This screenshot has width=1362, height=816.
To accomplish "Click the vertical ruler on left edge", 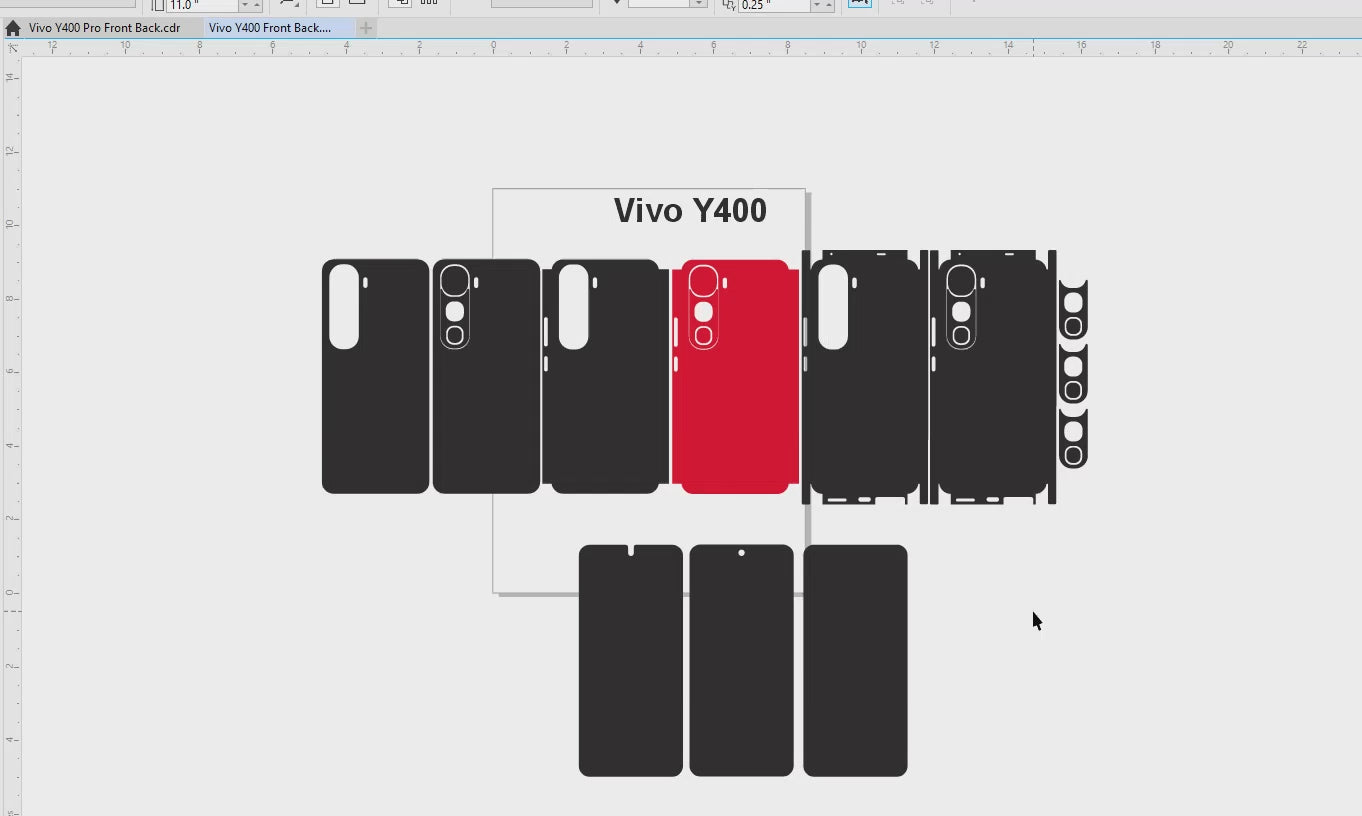I will coord(11,400).
